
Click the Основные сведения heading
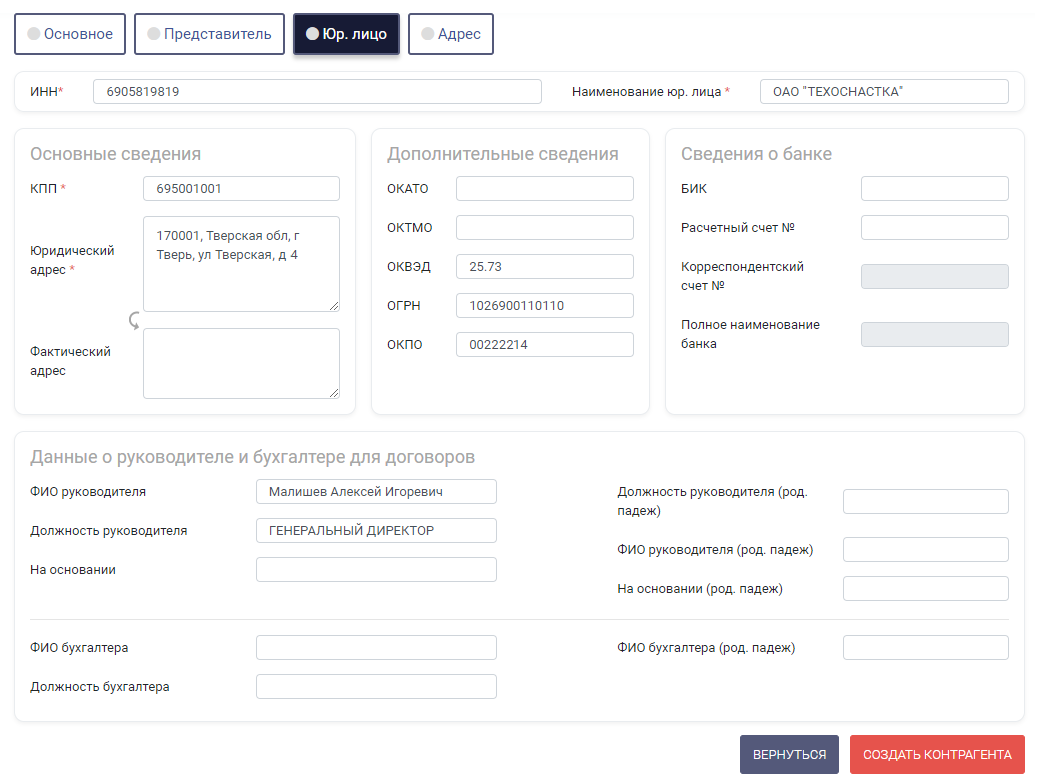115,154
